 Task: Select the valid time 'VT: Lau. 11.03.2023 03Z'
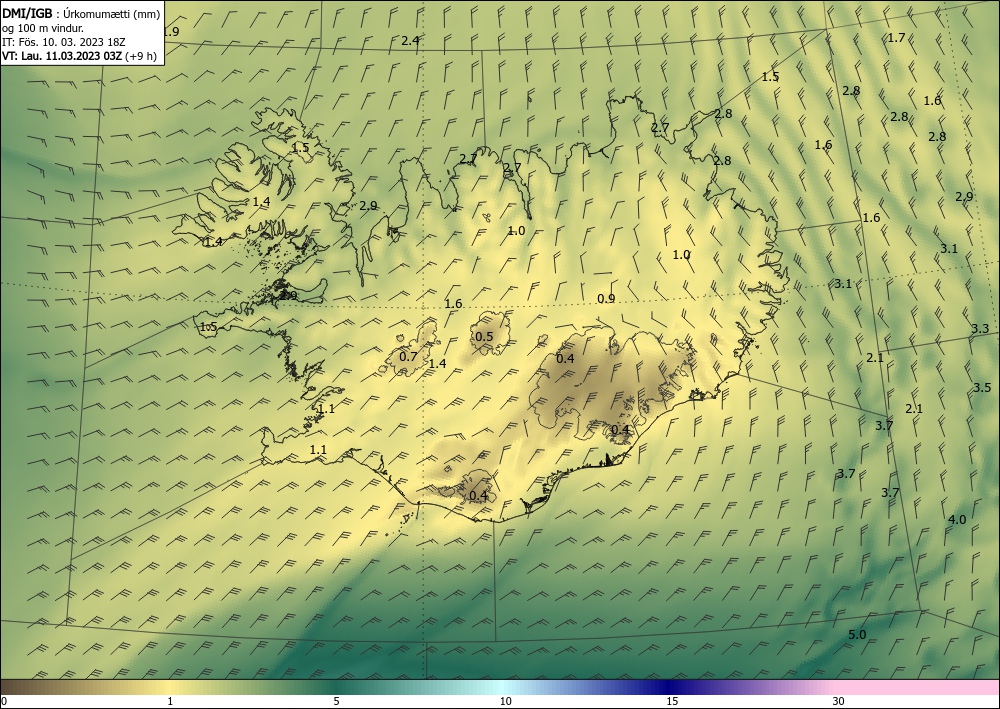pyautogui.click(x=62, y=55)
